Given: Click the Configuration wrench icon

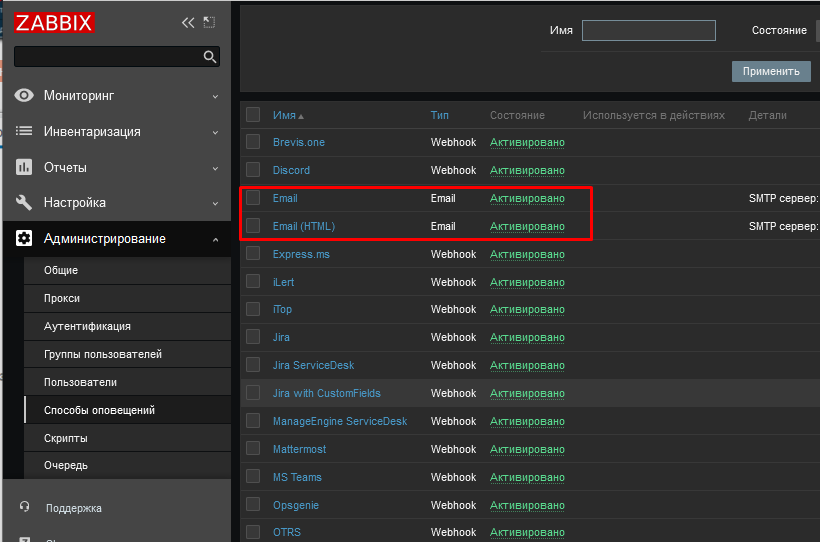Looking at the screenshot, I should click(25, 203).
